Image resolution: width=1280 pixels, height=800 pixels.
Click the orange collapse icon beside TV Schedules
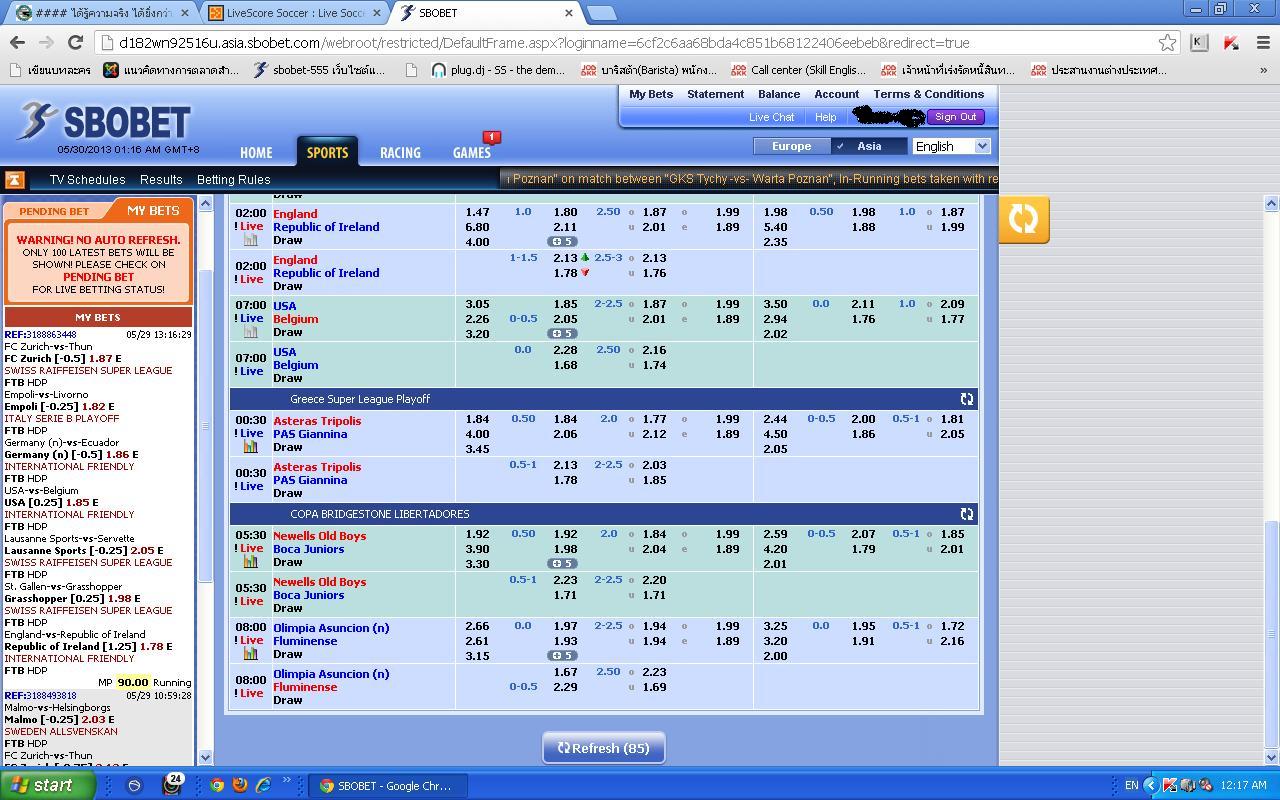pos(14,180)
